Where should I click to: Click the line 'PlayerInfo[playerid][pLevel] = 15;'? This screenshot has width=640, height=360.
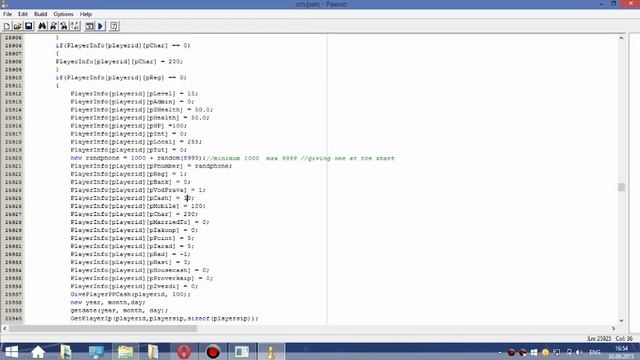click(x=134, y=93)
